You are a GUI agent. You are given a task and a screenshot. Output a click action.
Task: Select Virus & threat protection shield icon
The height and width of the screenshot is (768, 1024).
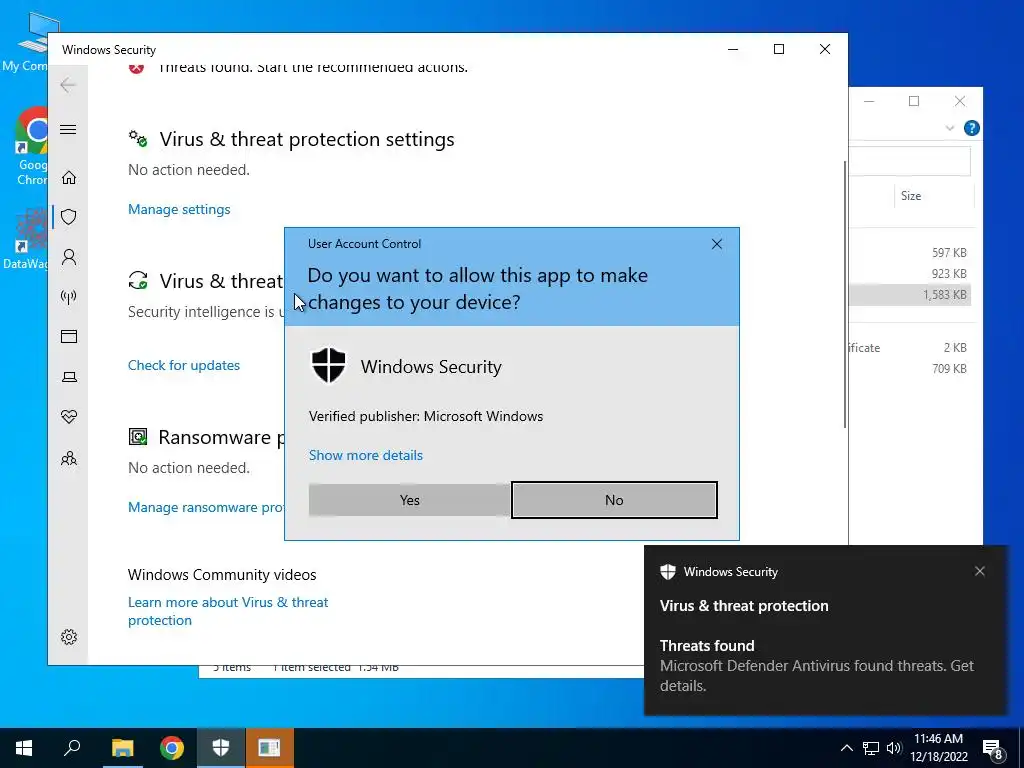[69, 217]
